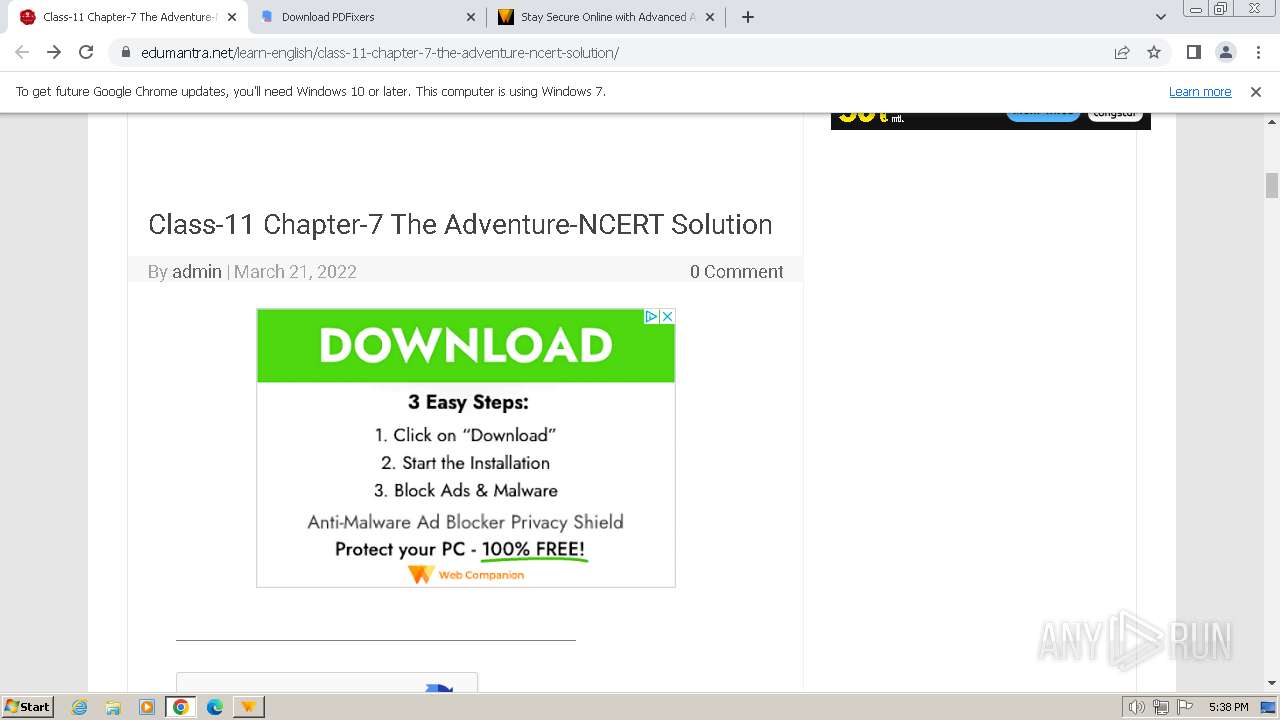1280x720 pixels.
Task: Open Microsoft Edge from taskbar
Action: (x=215, y=707)
